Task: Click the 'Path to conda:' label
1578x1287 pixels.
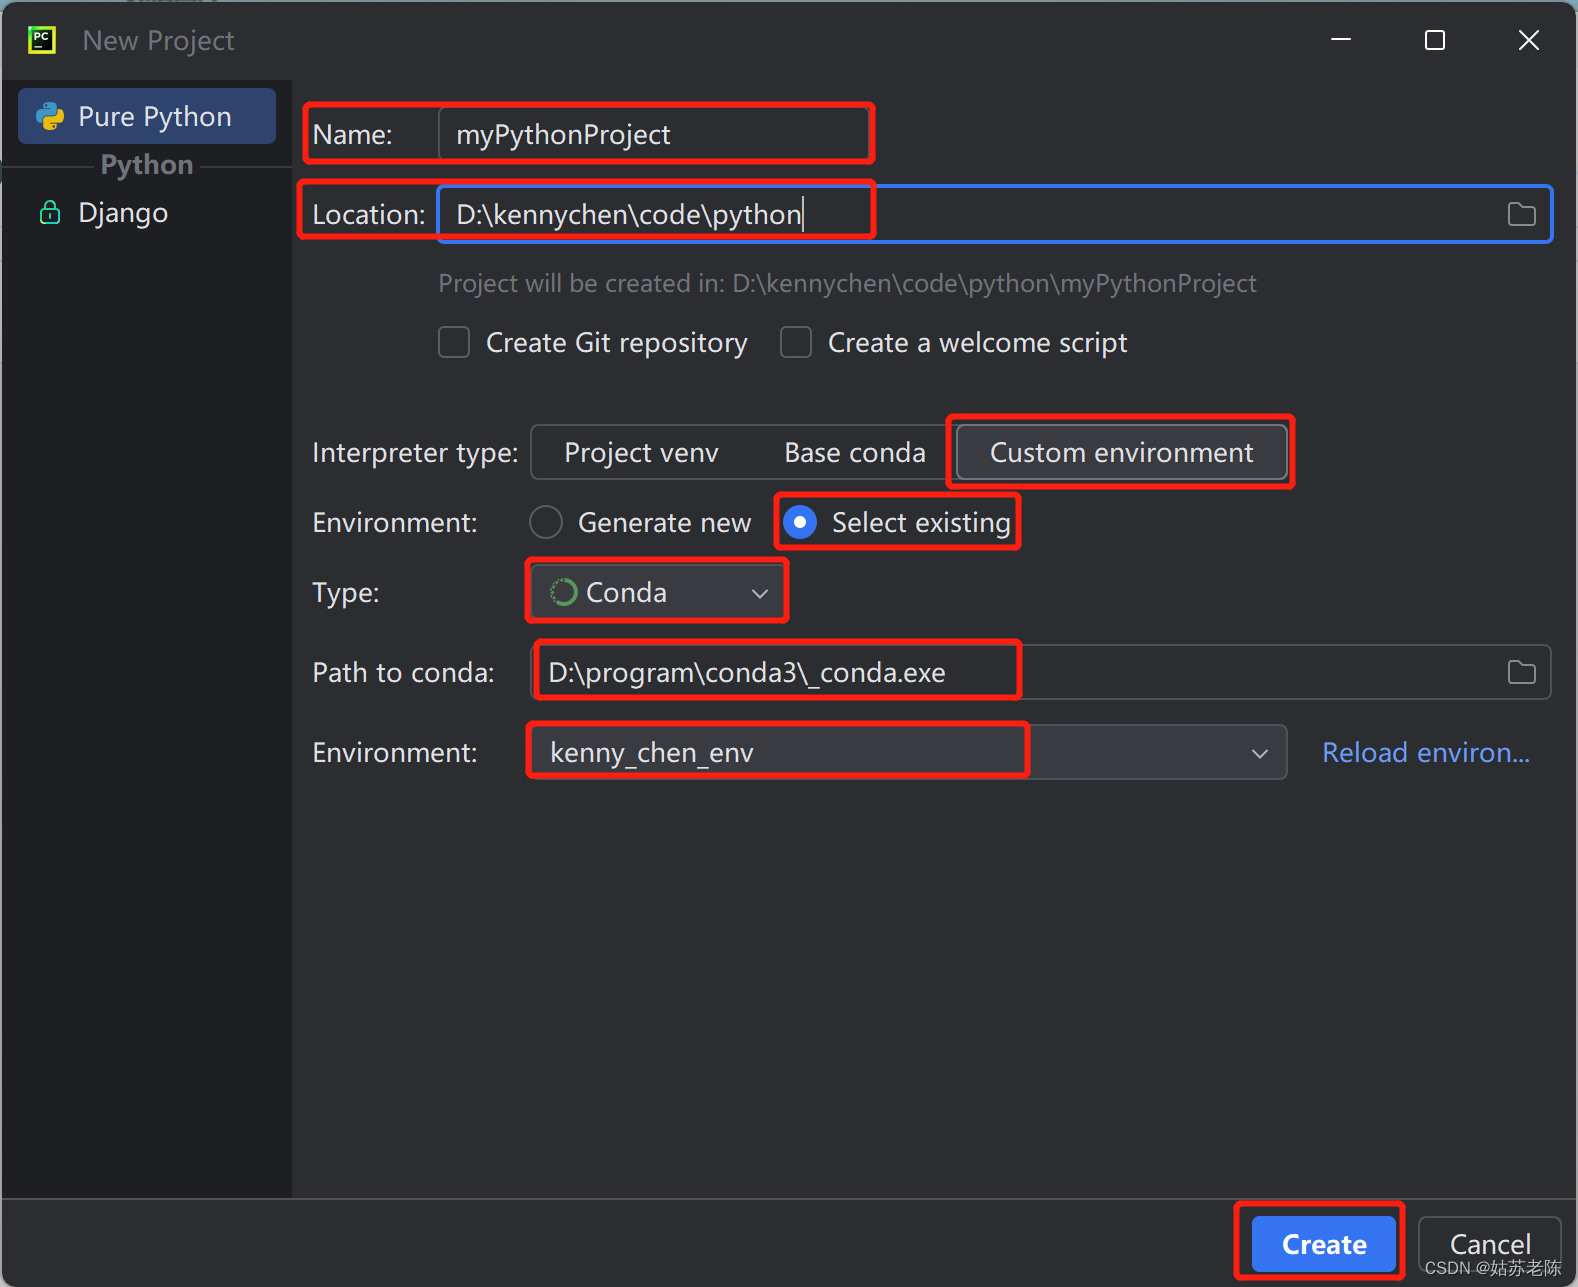Action: click(x=403, y=672)
